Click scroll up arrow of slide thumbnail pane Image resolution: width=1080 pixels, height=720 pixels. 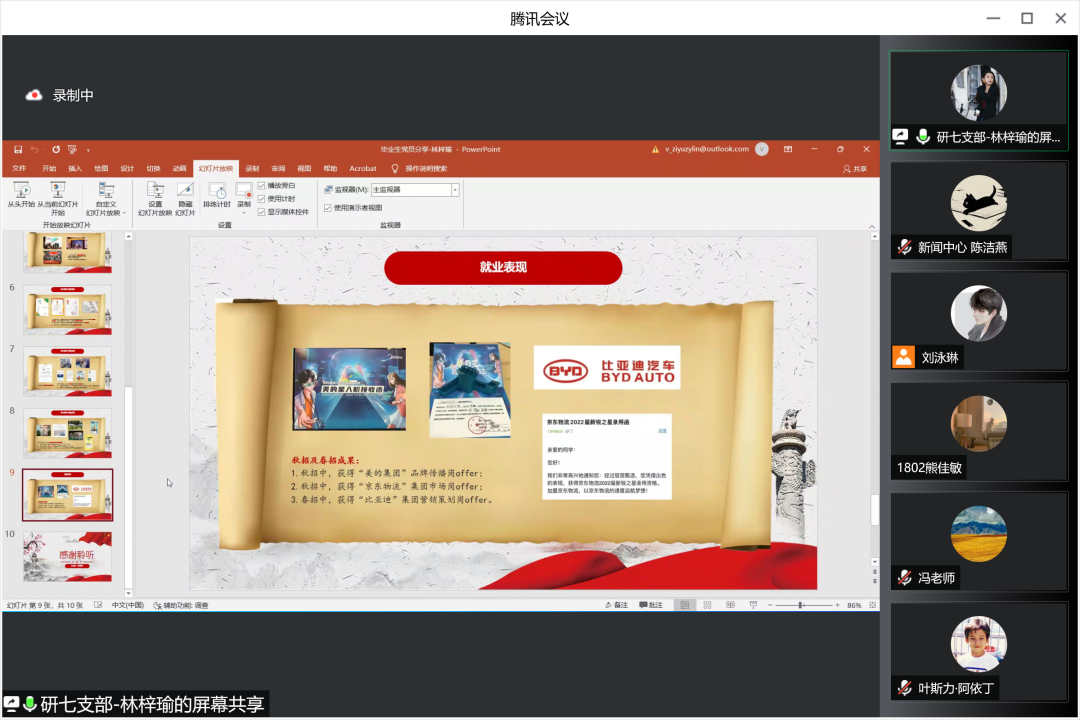coord(128,236)
